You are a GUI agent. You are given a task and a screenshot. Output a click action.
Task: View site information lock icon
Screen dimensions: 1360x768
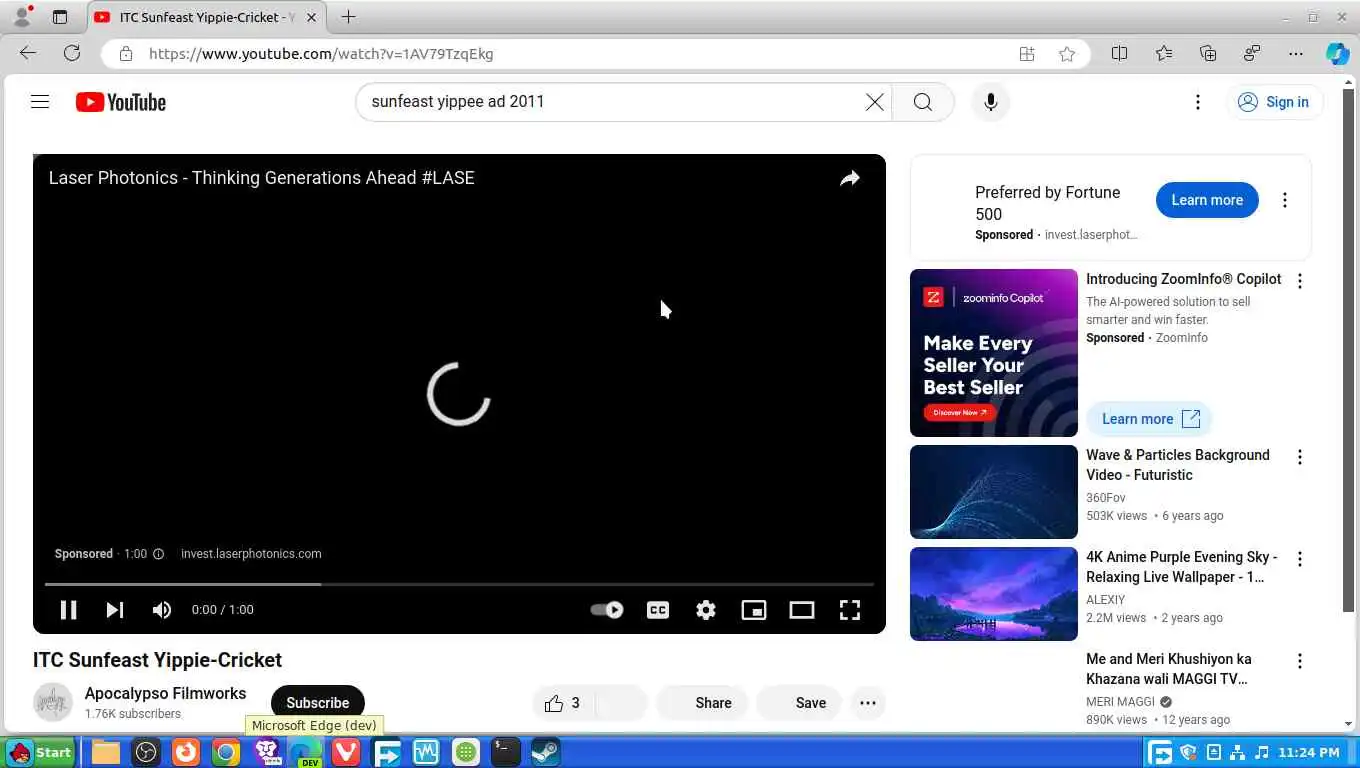click(x=125, y=54)
